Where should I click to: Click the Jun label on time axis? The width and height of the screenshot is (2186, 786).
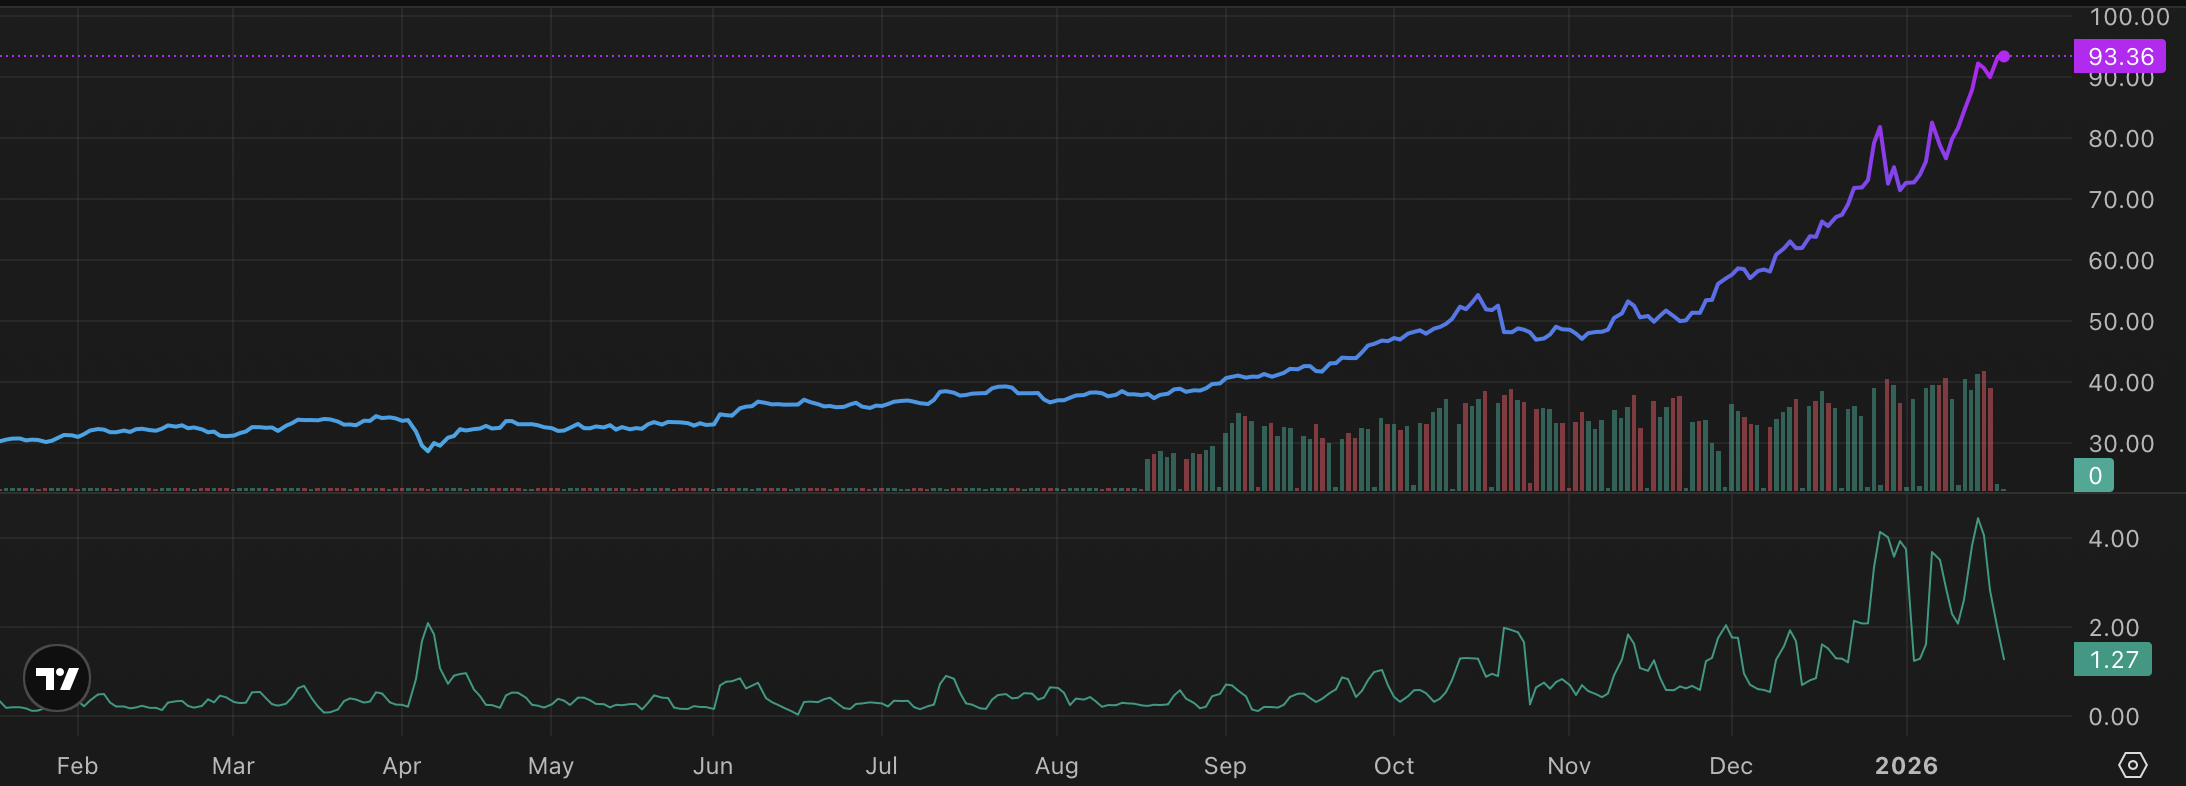pos(713,766)
